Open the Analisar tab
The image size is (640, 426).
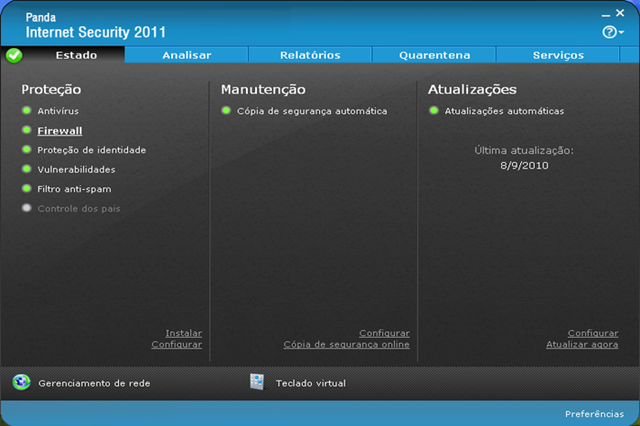click(187, 55)
